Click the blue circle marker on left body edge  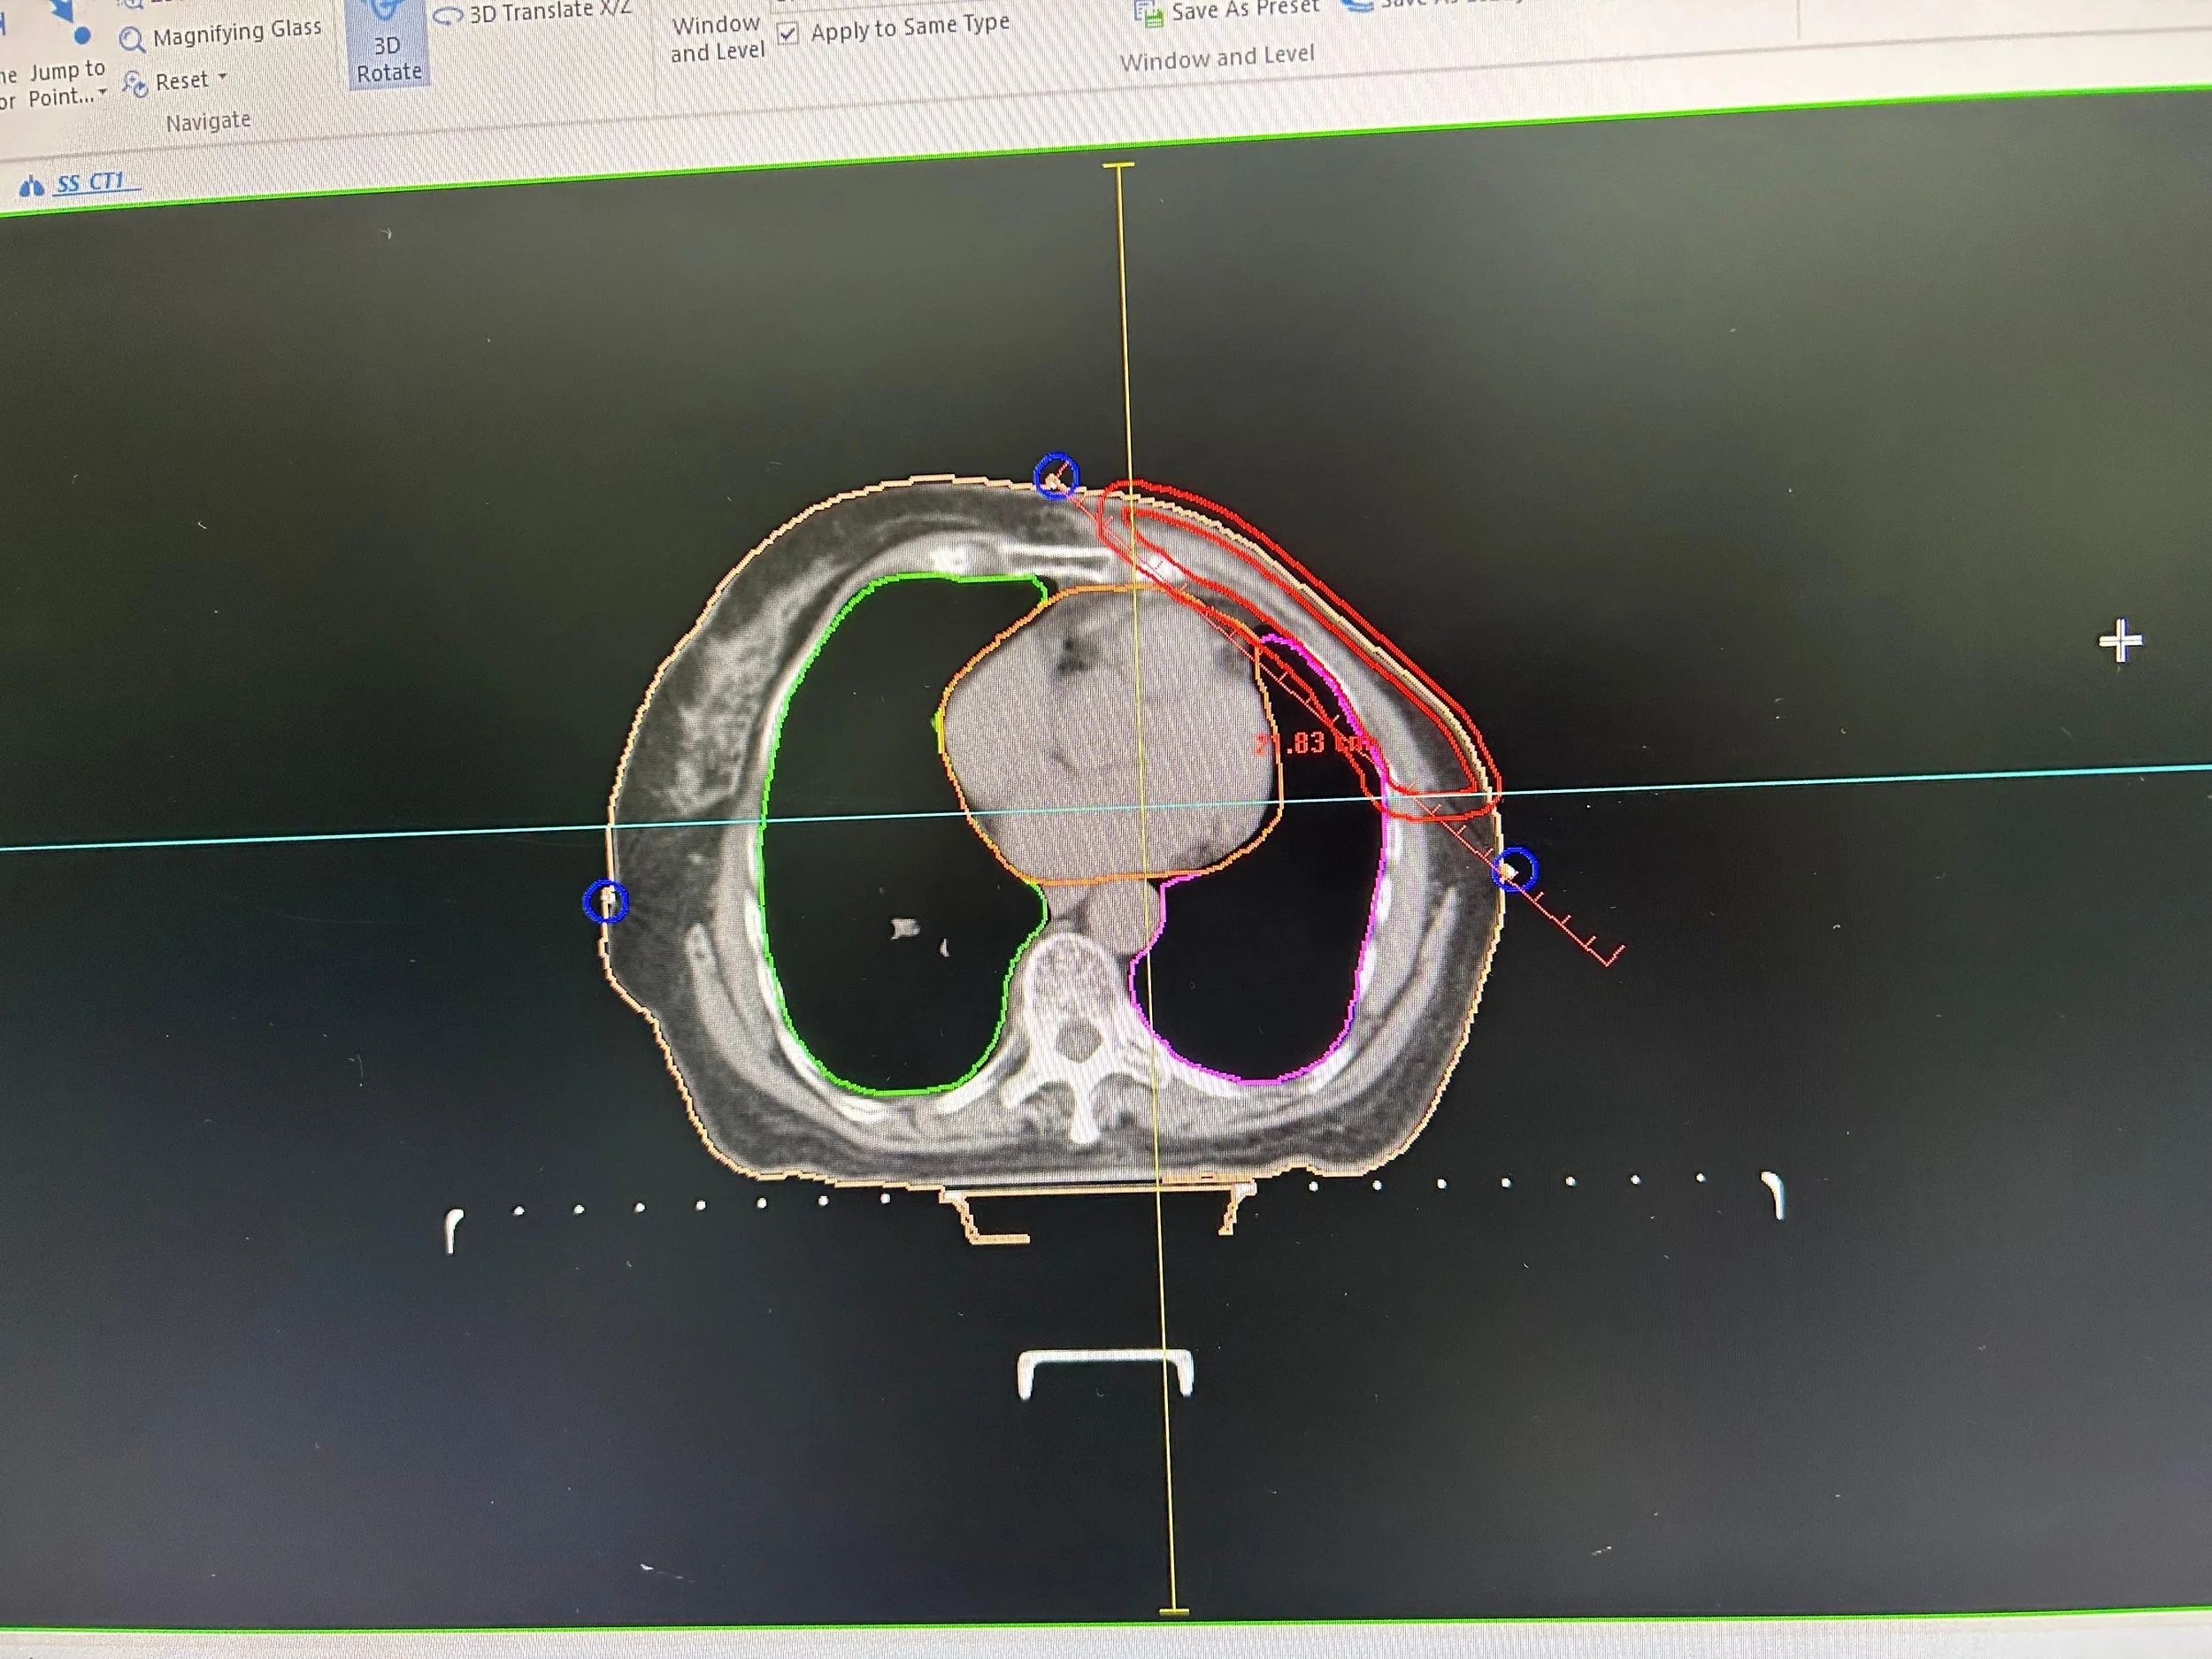coord(605,902)
